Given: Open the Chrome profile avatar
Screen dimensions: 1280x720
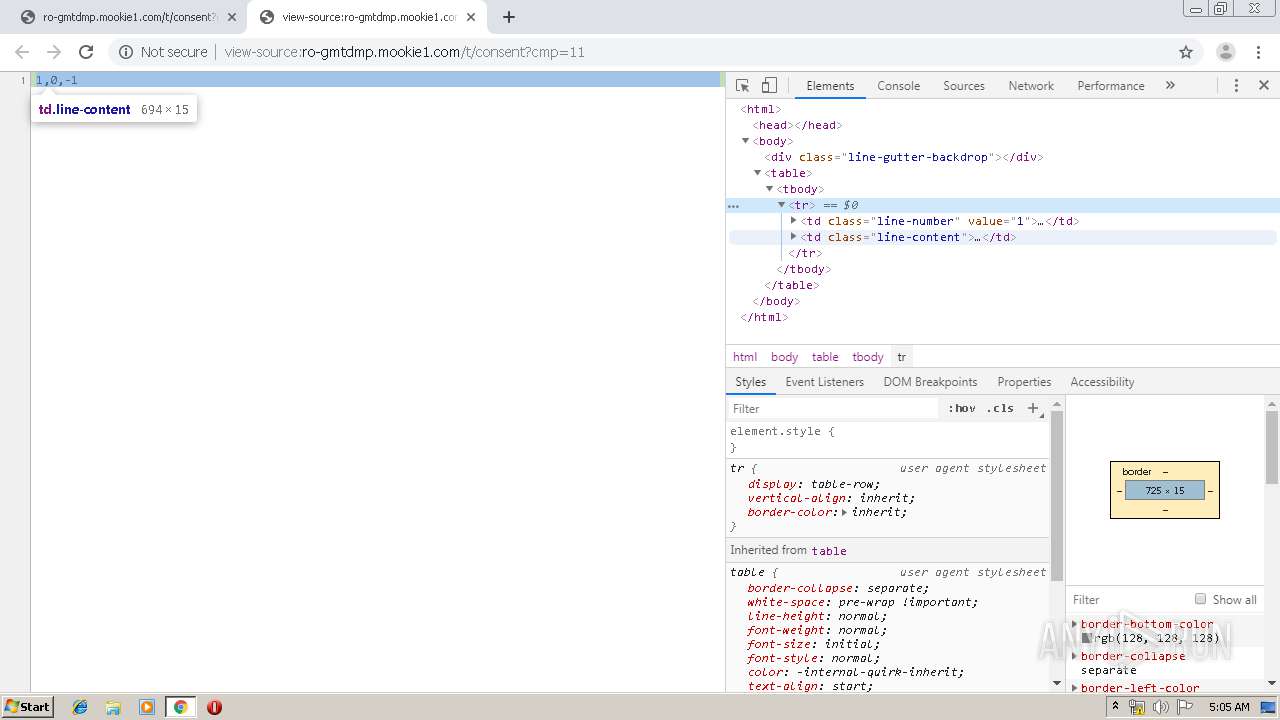Looking at the screenshot, I should 1226,52.
